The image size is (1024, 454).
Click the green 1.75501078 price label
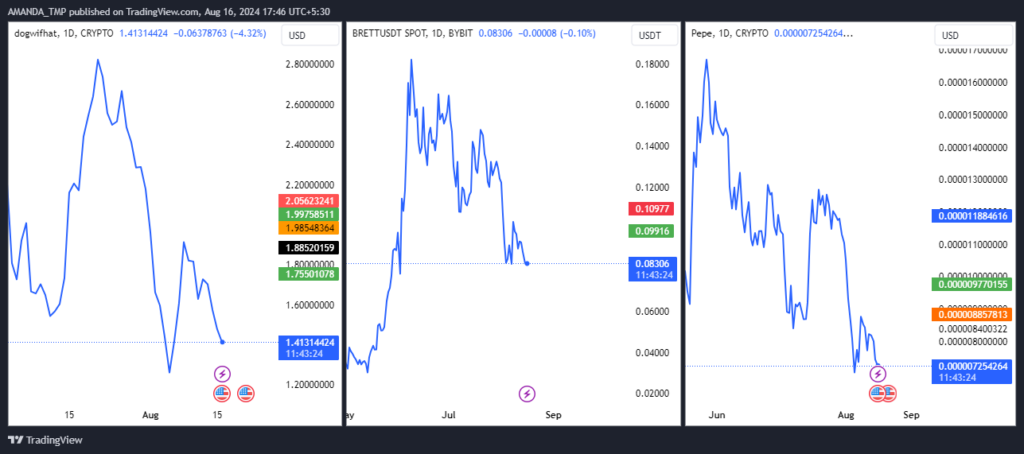click(x=309, y=274)
